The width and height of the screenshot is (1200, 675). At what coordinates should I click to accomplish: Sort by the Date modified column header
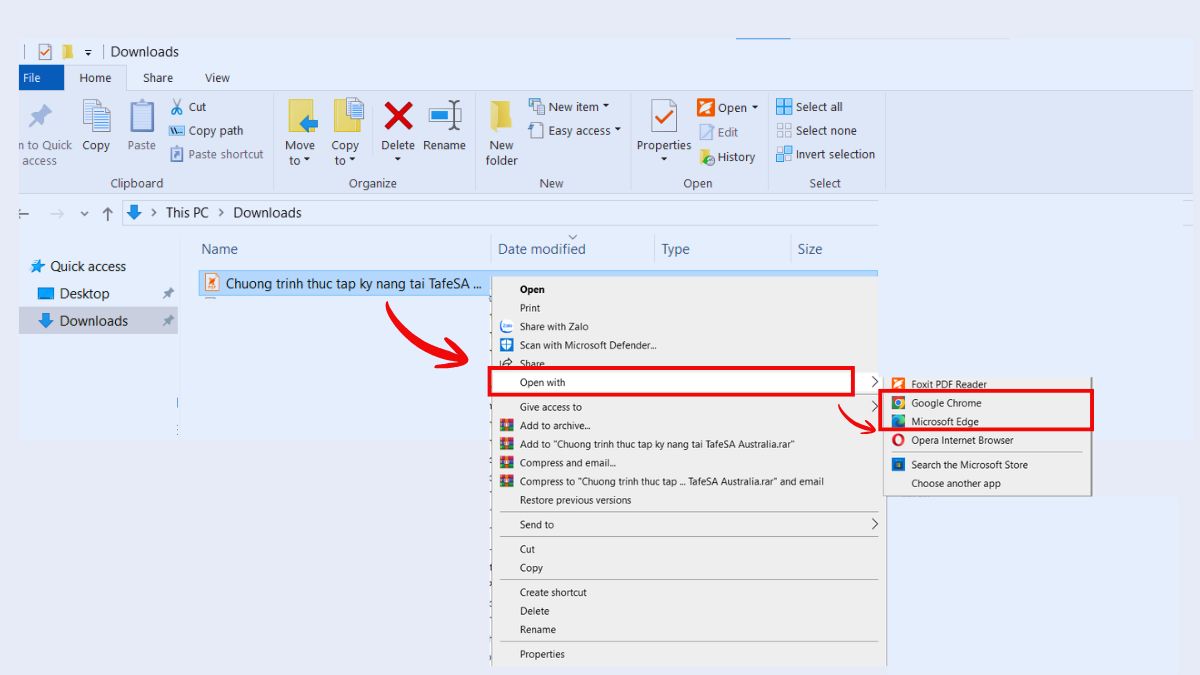coord(541,249)
